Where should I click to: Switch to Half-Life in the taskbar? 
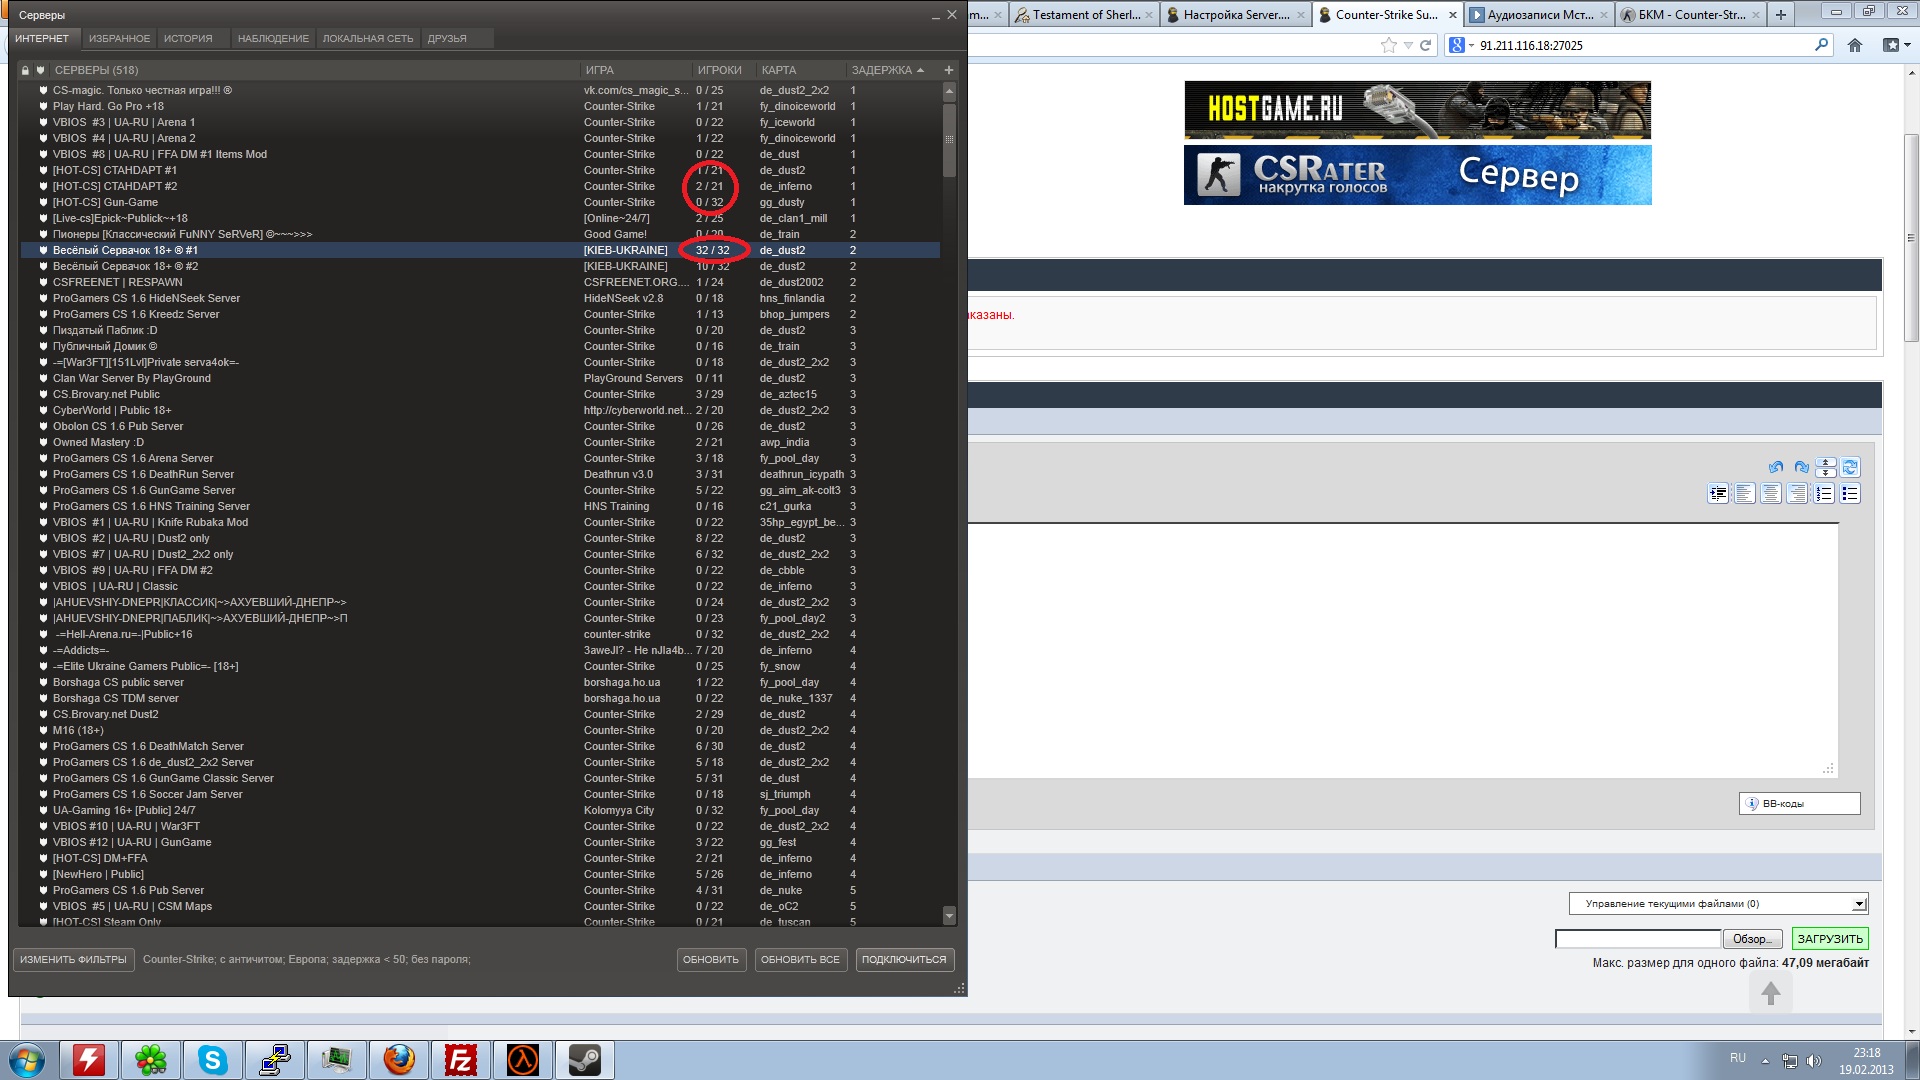523,1060
